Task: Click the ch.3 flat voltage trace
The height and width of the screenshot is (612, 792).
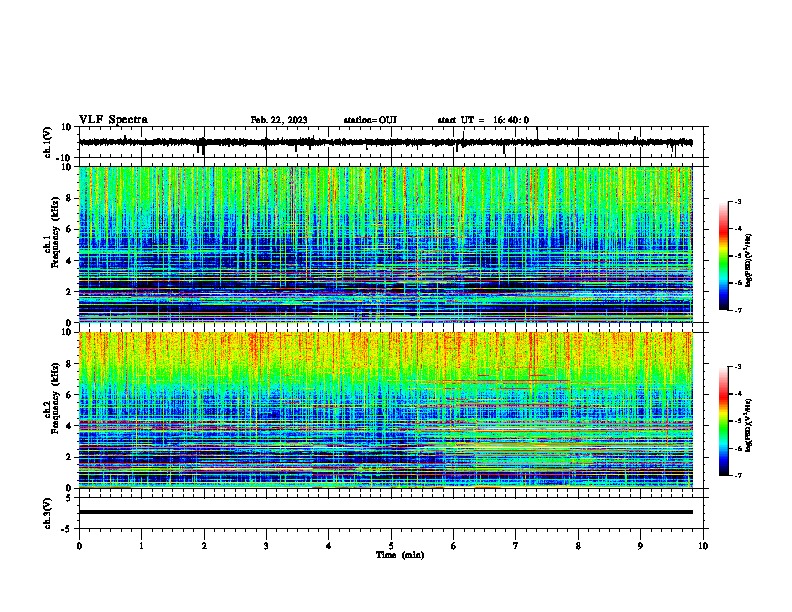Action: 385,512
